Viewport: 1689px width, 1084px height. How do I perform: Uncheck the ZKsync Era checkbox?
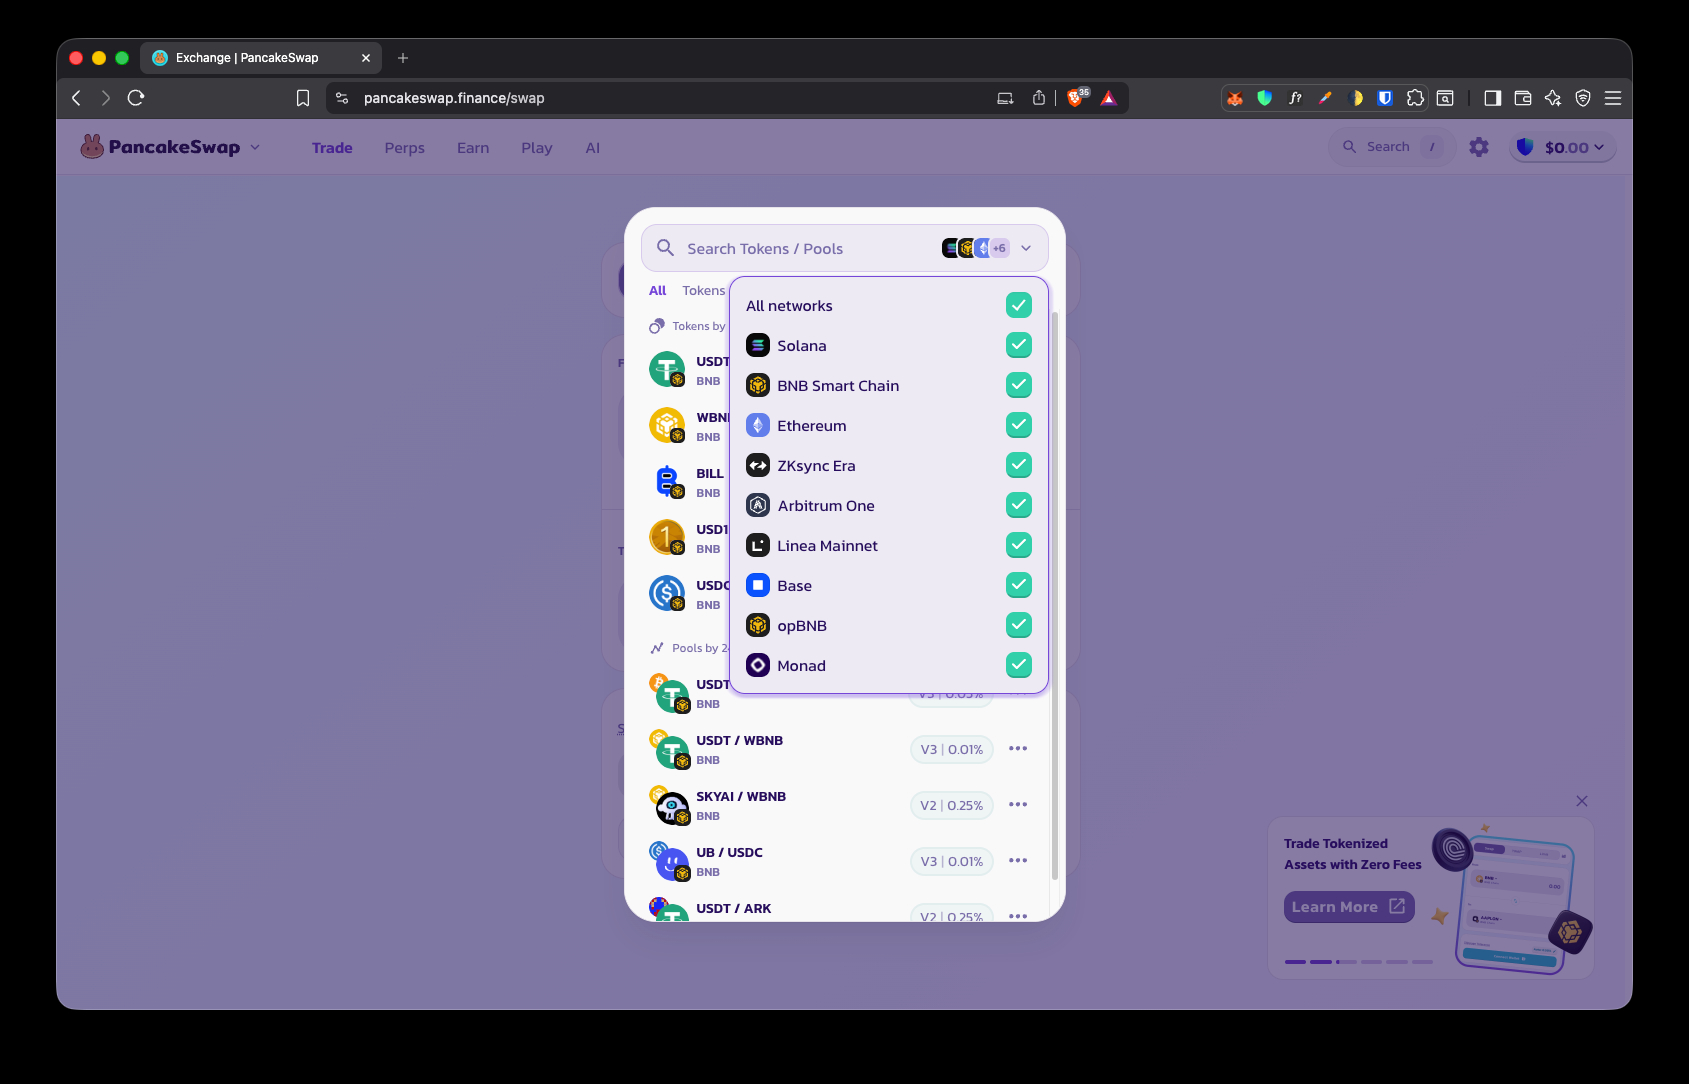(1018, 465)
